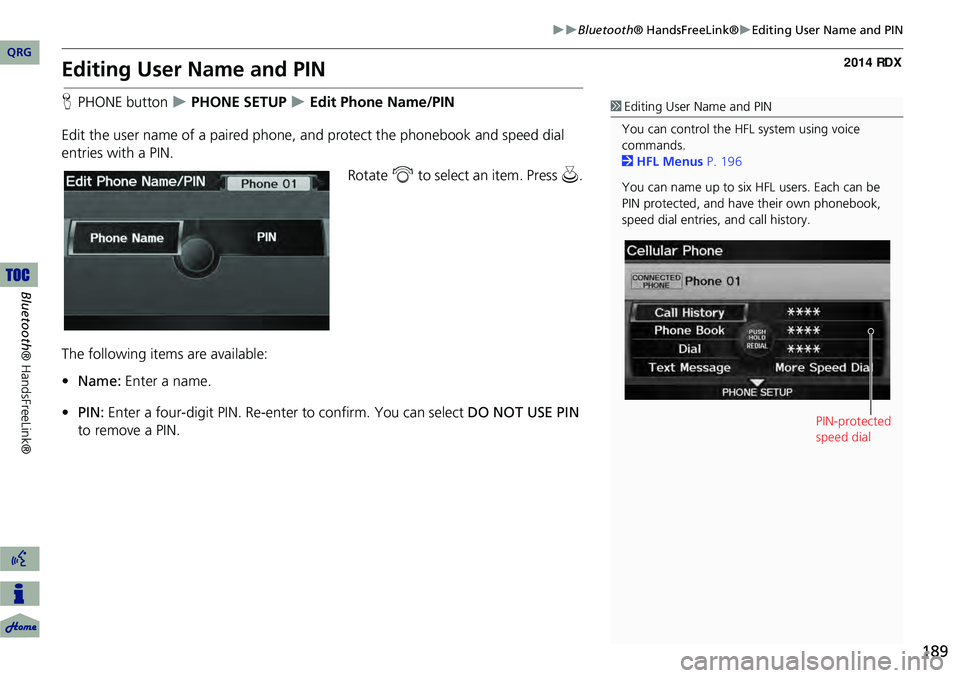
Task: Go to the Home icon
Action: [20, 626]
